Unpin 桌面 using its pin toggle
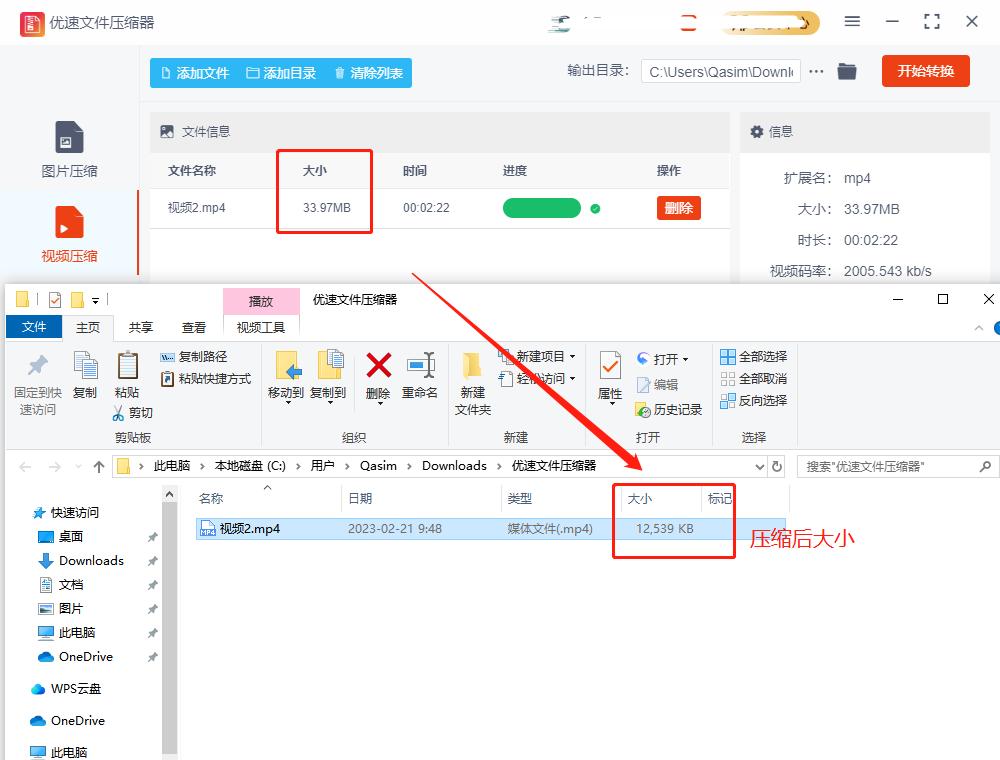The height and width of the screenshot is (760, 1000). click(151, 537)
